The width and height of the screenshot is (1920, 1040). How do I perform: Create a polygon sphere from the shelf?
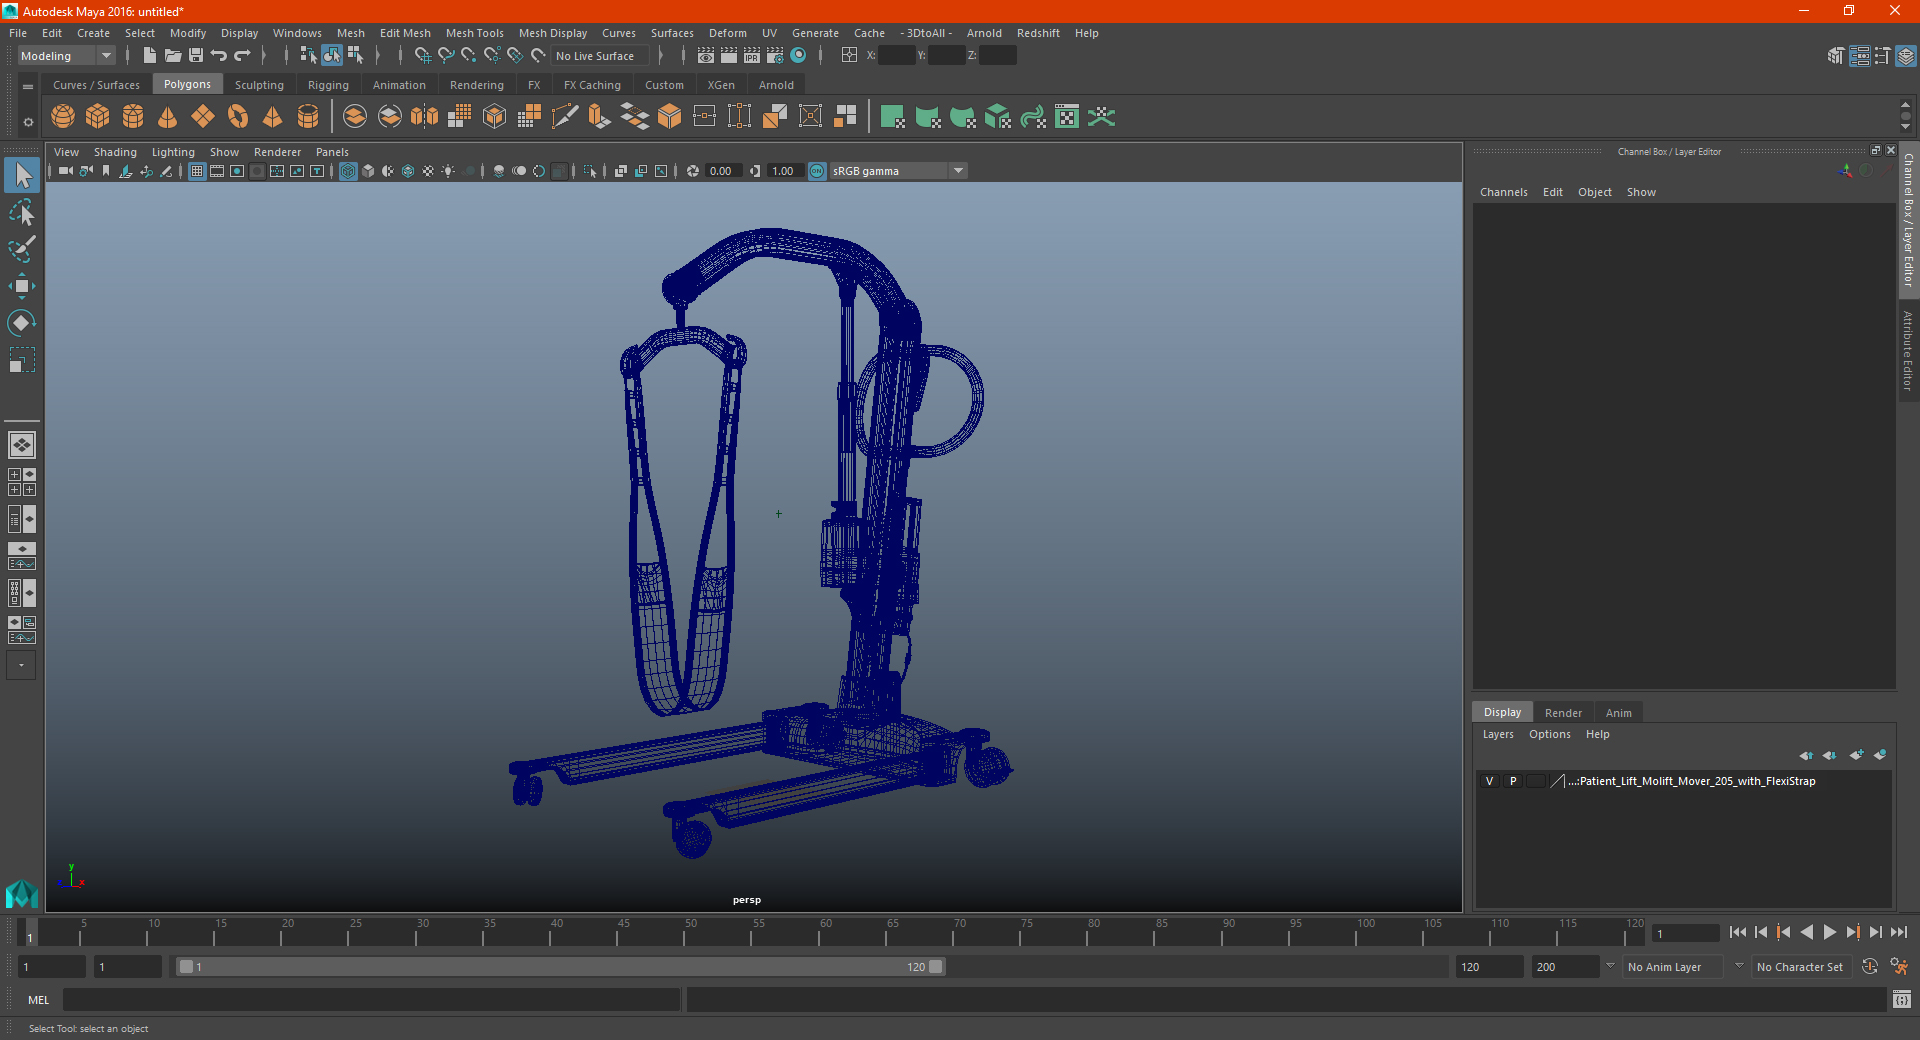(63, 117)
